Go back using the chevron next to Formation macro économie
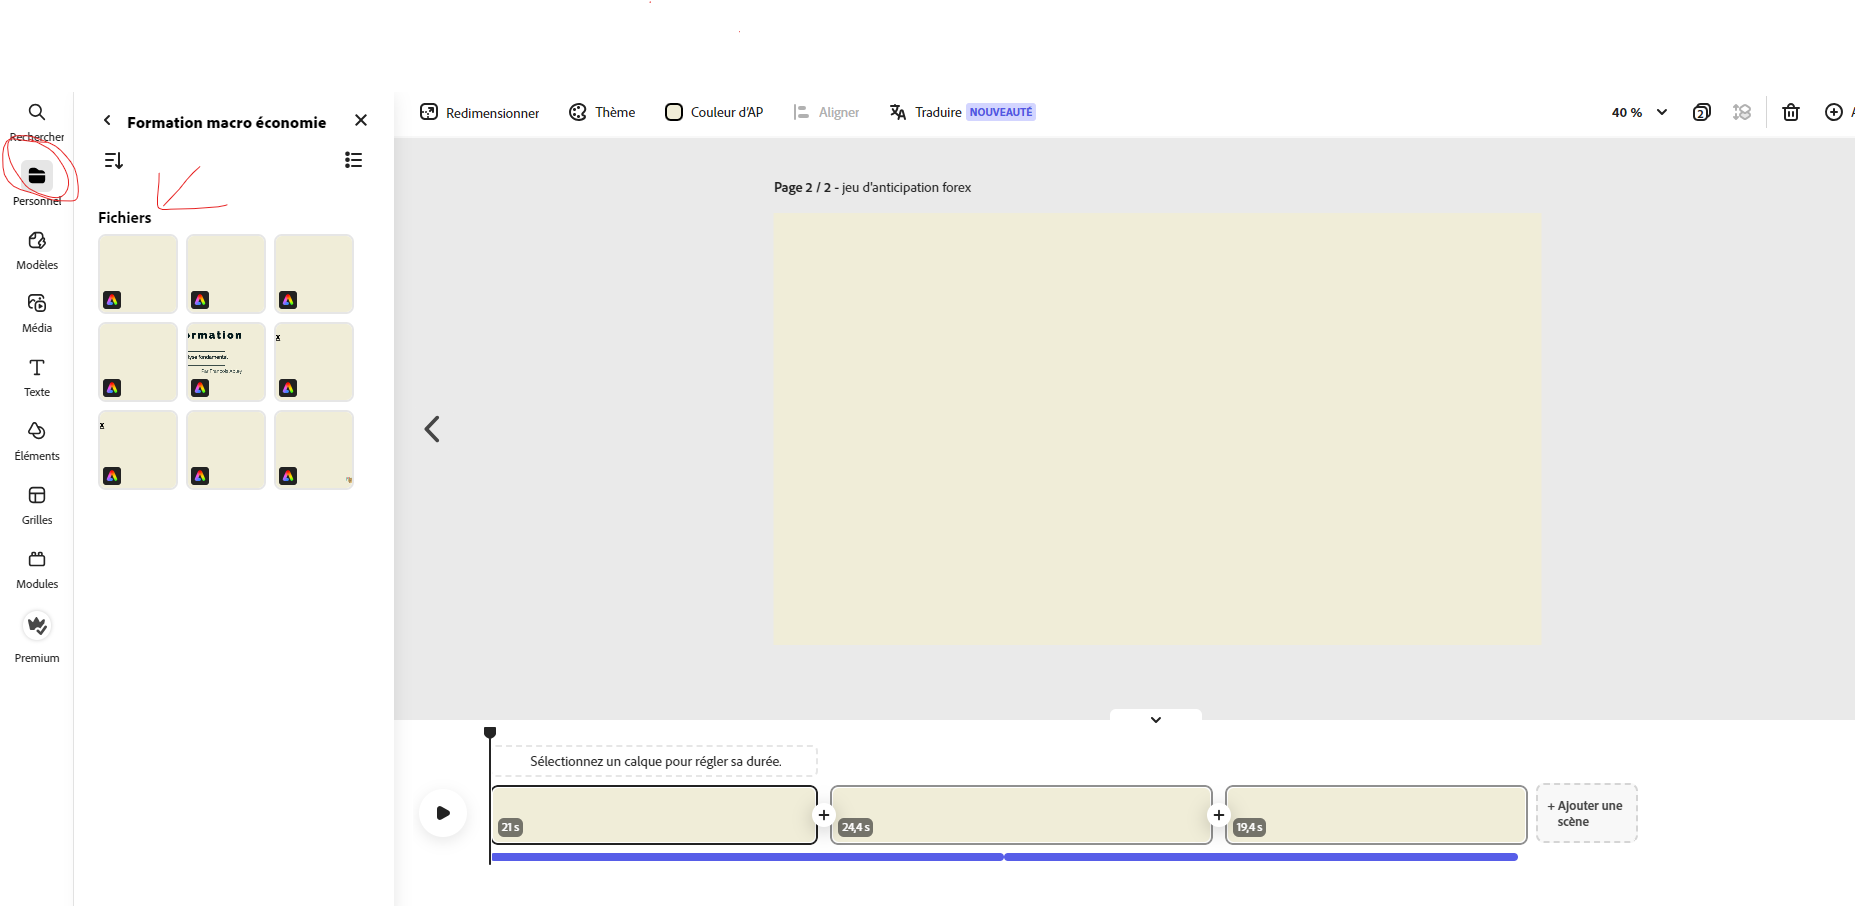Screen dimensions: 1855x906 pyautogui.click(x=107, y=121)
